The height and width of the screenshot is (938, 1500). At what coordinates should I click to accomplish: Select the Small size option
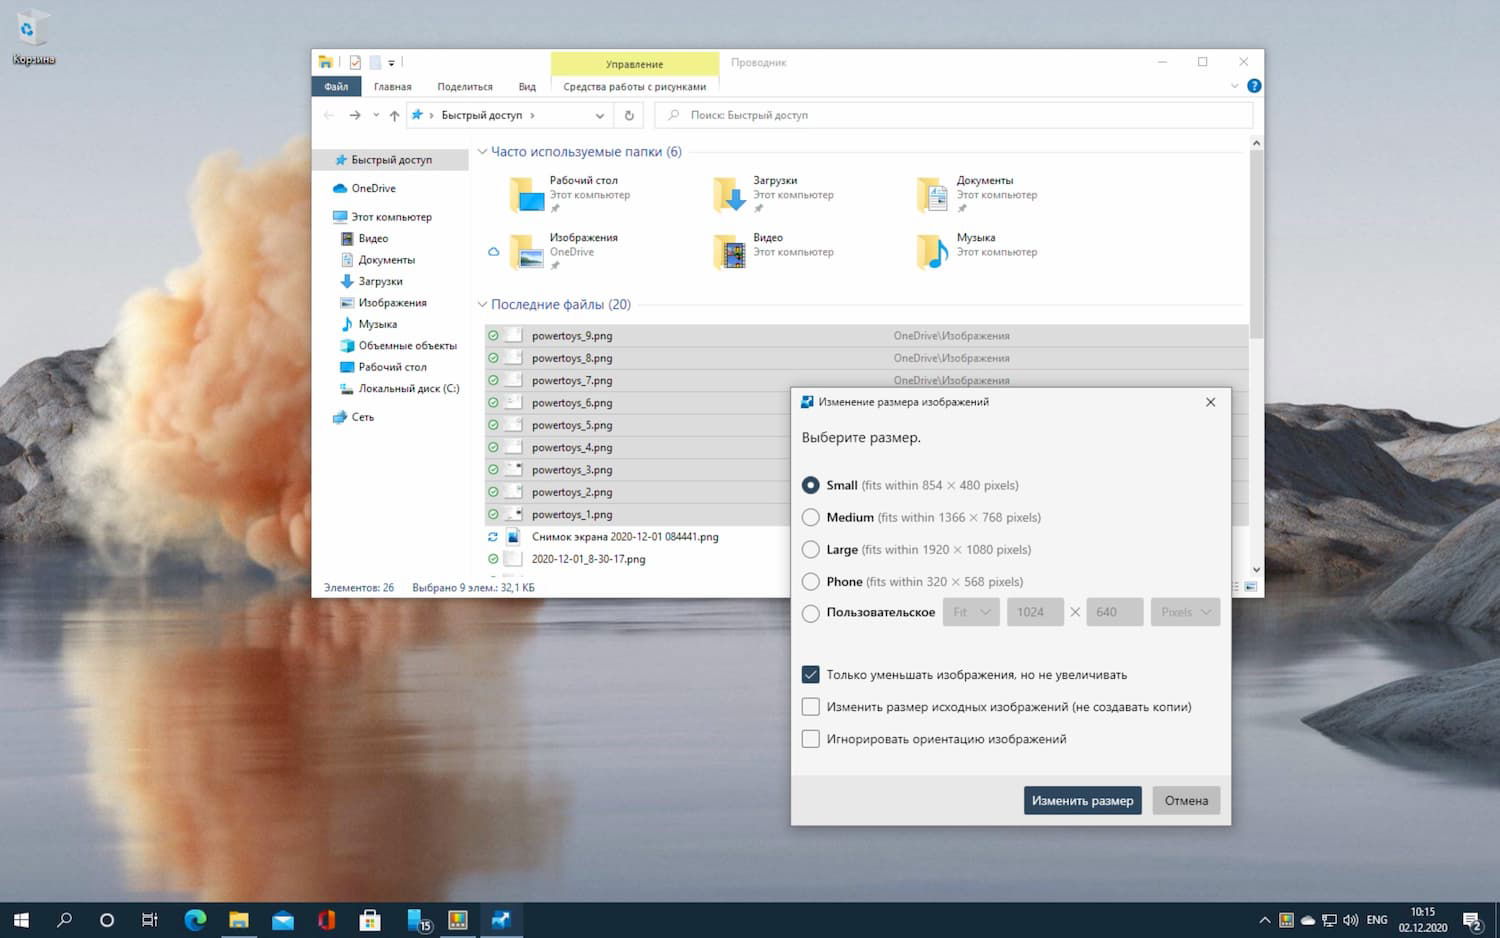pos(811,485)
